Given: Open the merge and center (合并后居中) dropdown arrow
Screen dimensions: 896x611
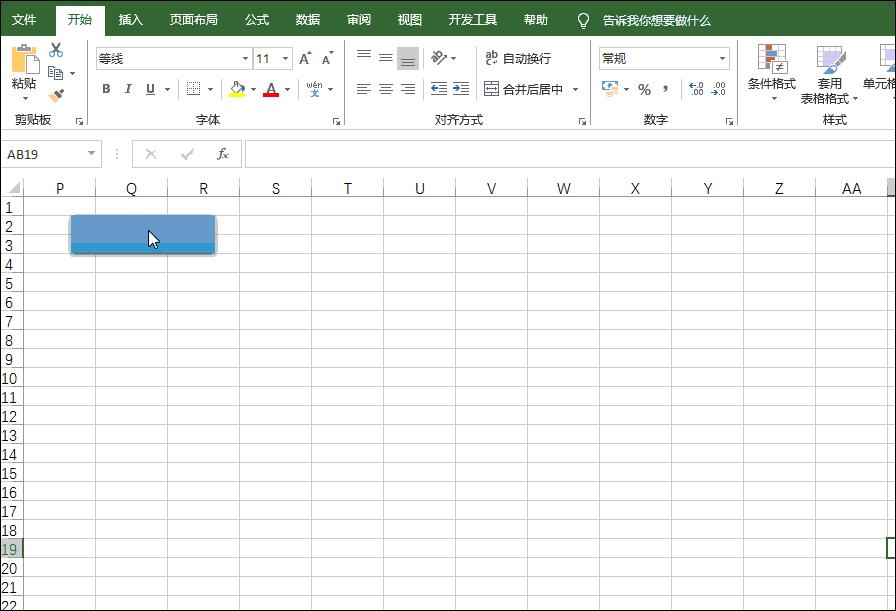Looking at the screenshot, I should (577, 89).
